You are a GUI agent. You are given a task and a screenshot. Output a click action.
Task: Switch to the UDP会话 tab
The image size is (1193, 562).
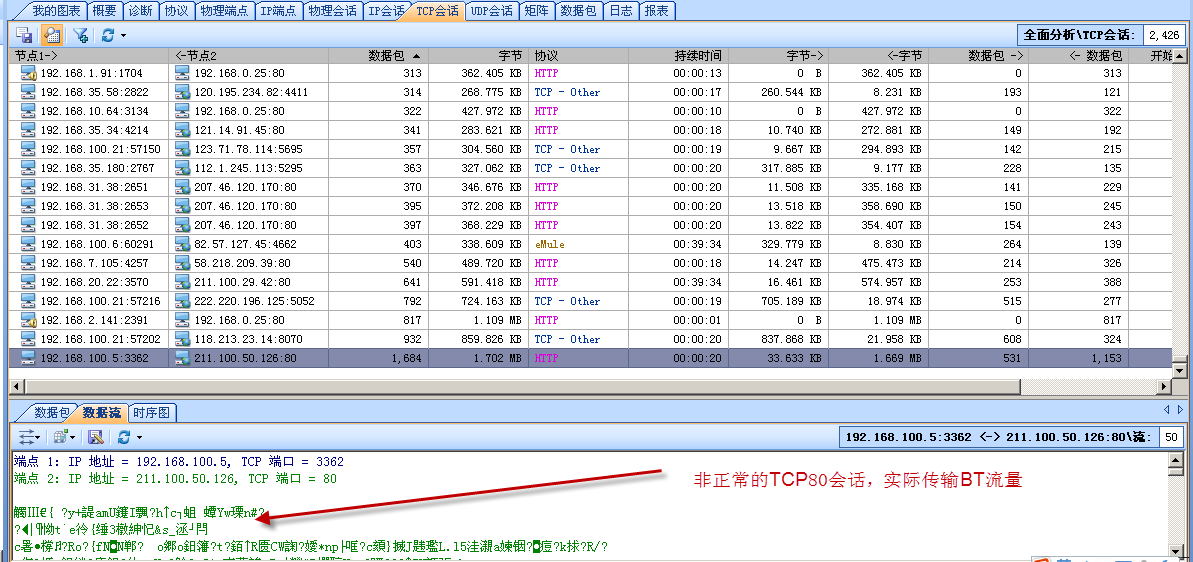(x=491, y=11)
